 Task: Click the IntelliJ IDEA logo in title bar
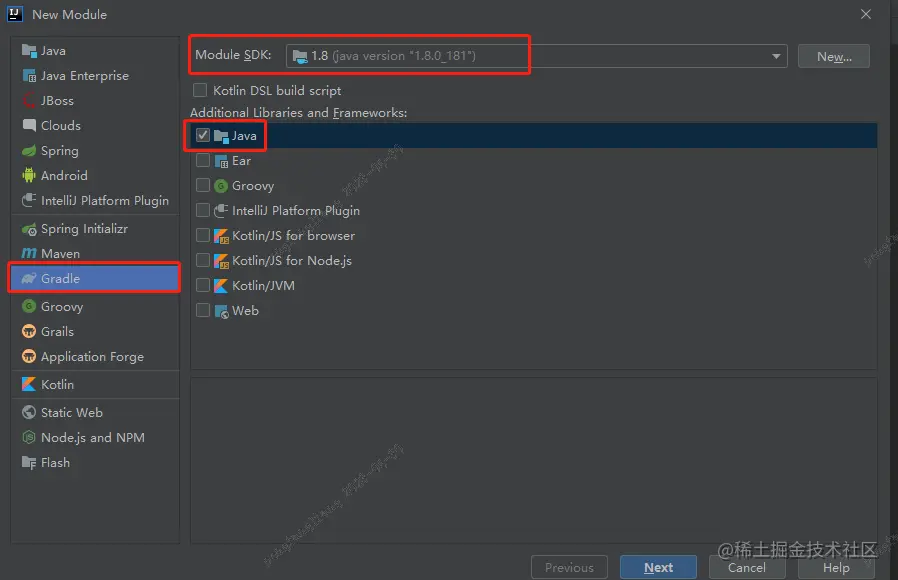tap(15, 14)
